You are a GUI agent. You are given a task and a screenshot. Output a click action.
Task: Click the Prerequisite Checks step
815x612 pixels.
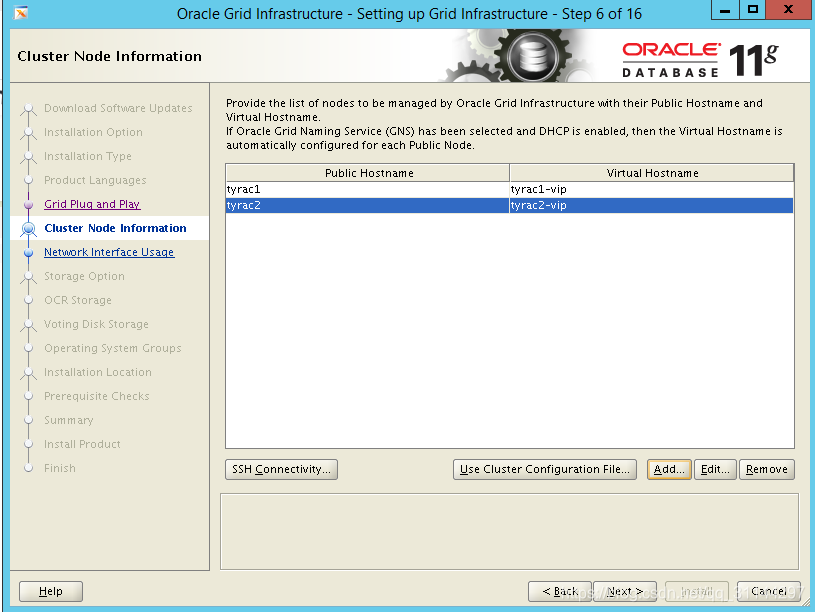pyautogui.click(x=97, y=396)
